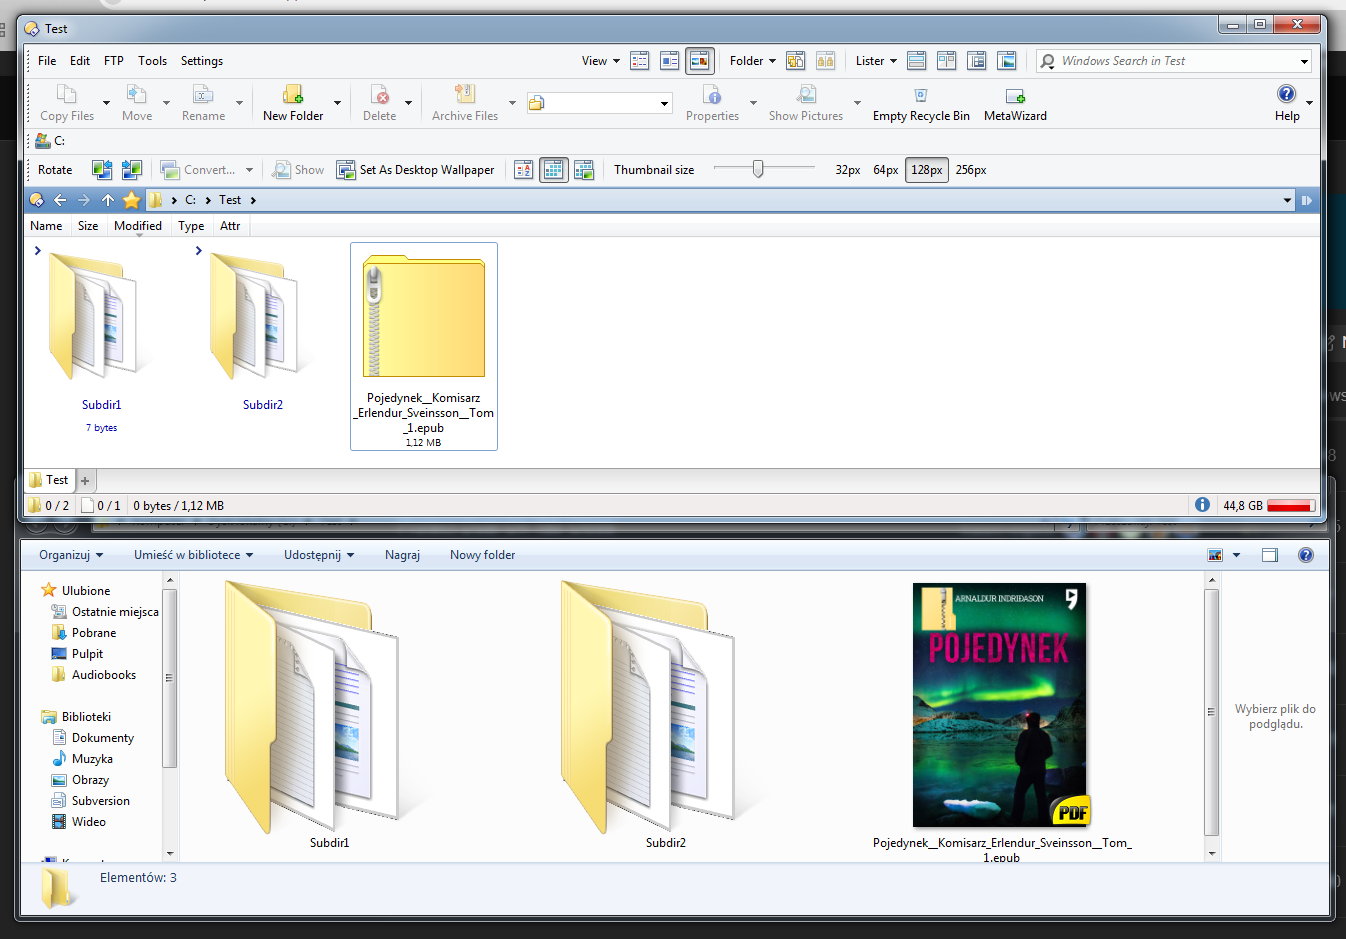
Task: Expand the Lister dropdown
Action: tap(876, 61)
